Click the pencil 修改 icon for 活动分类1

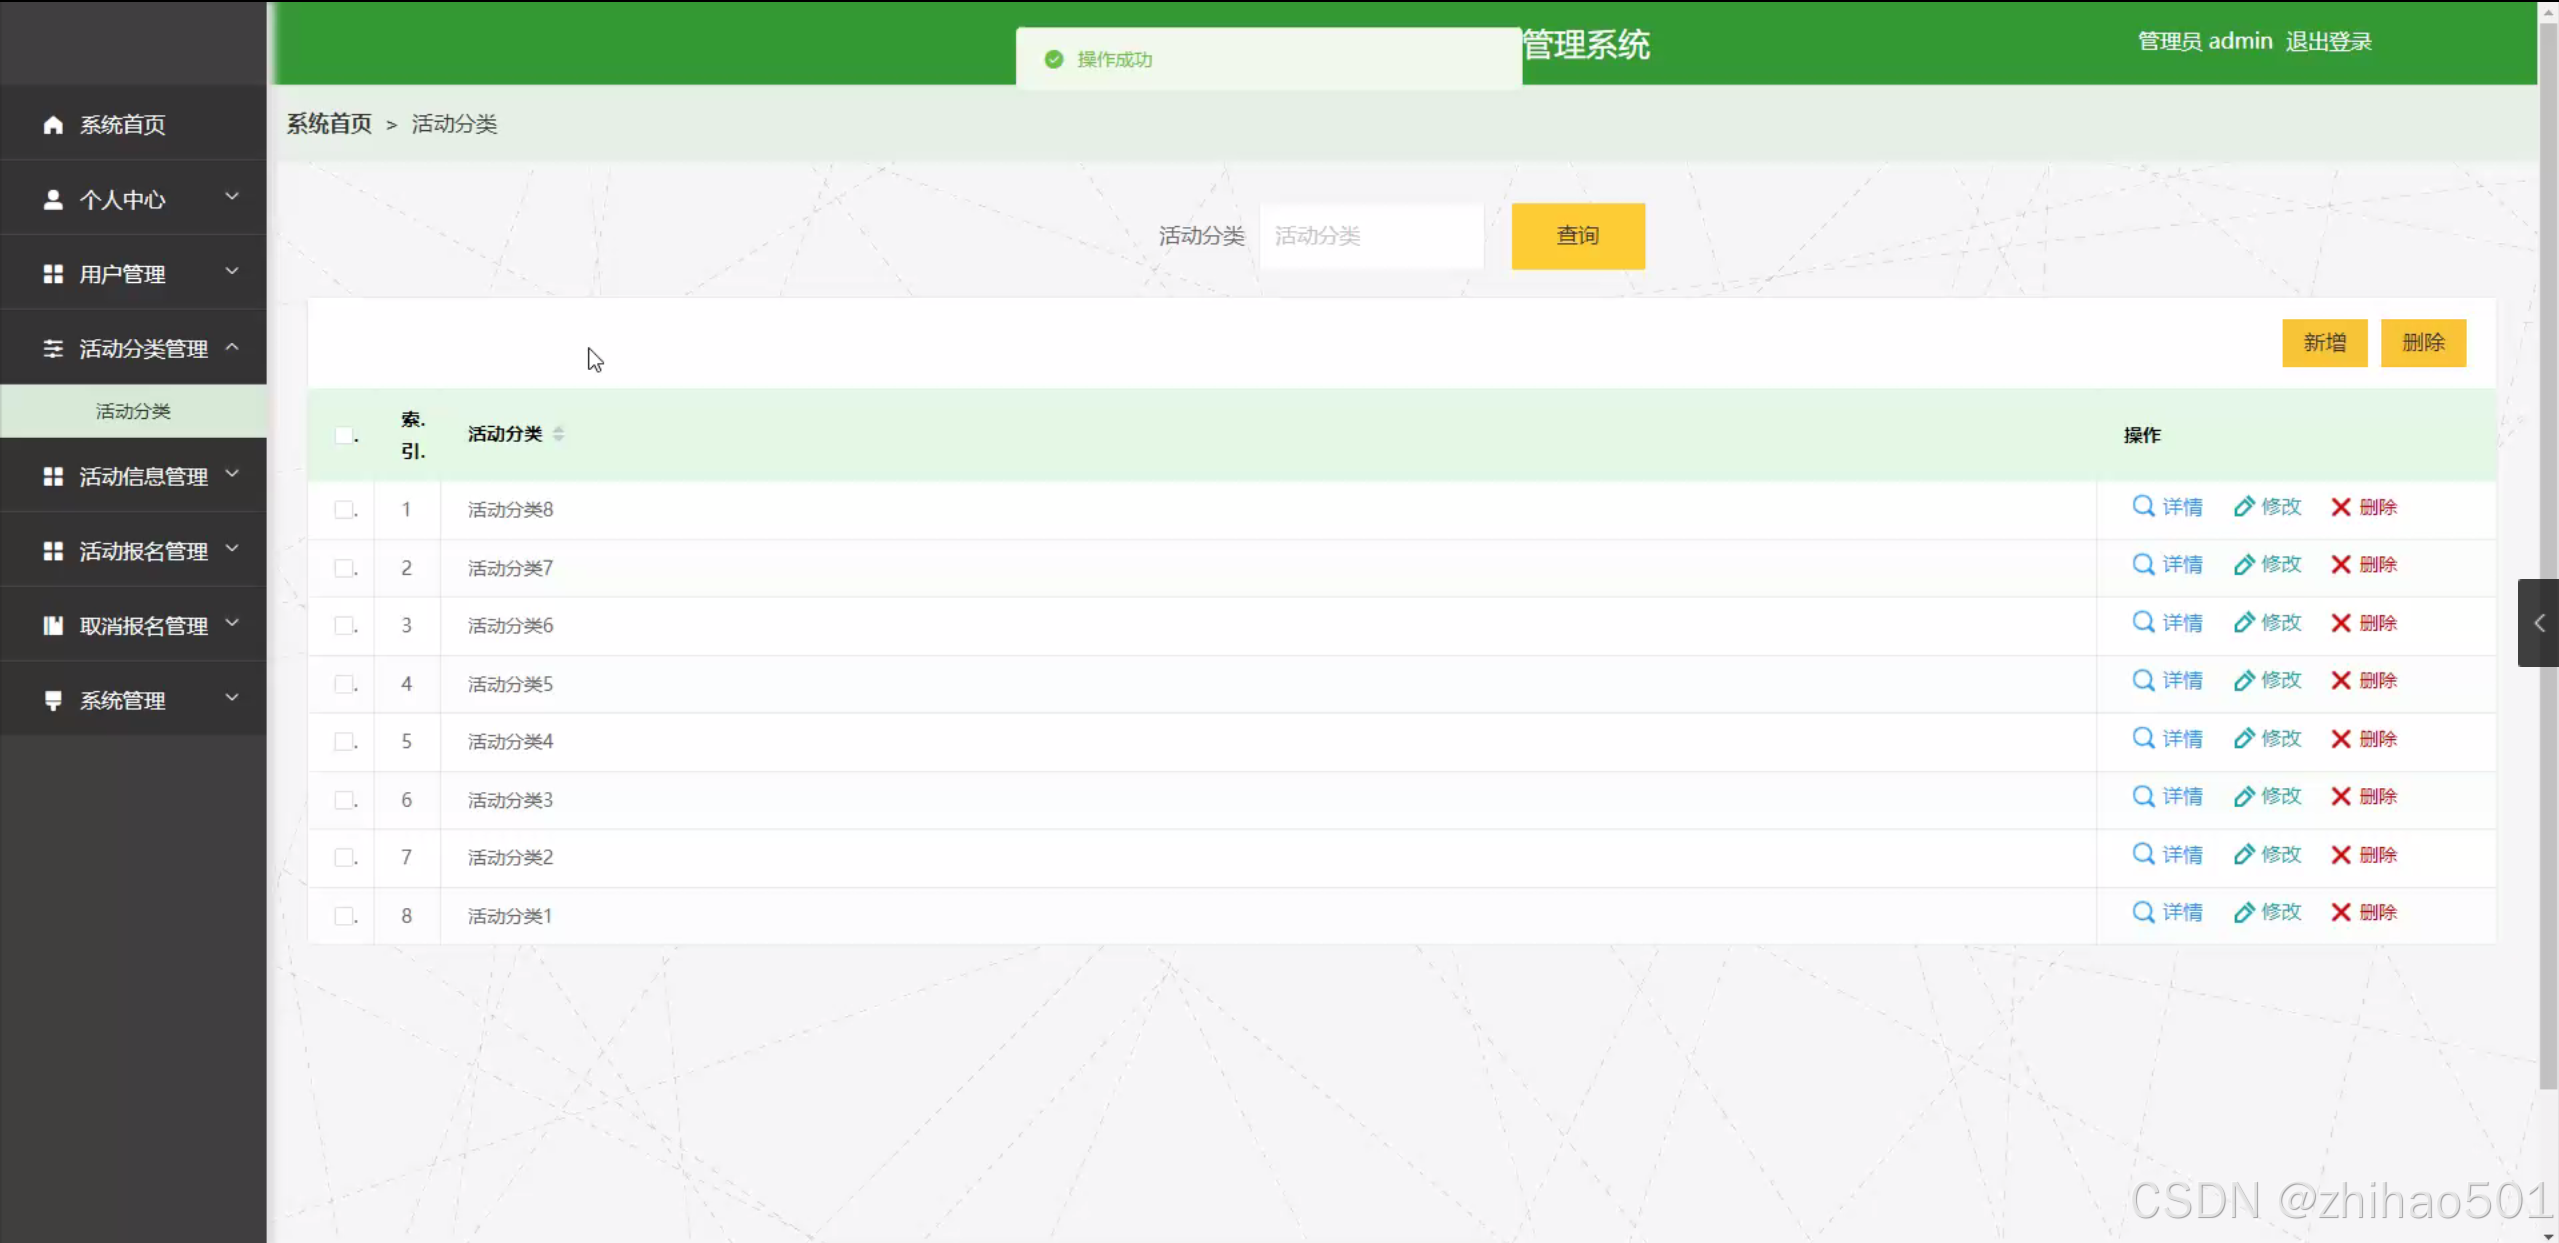[2243, 913]
